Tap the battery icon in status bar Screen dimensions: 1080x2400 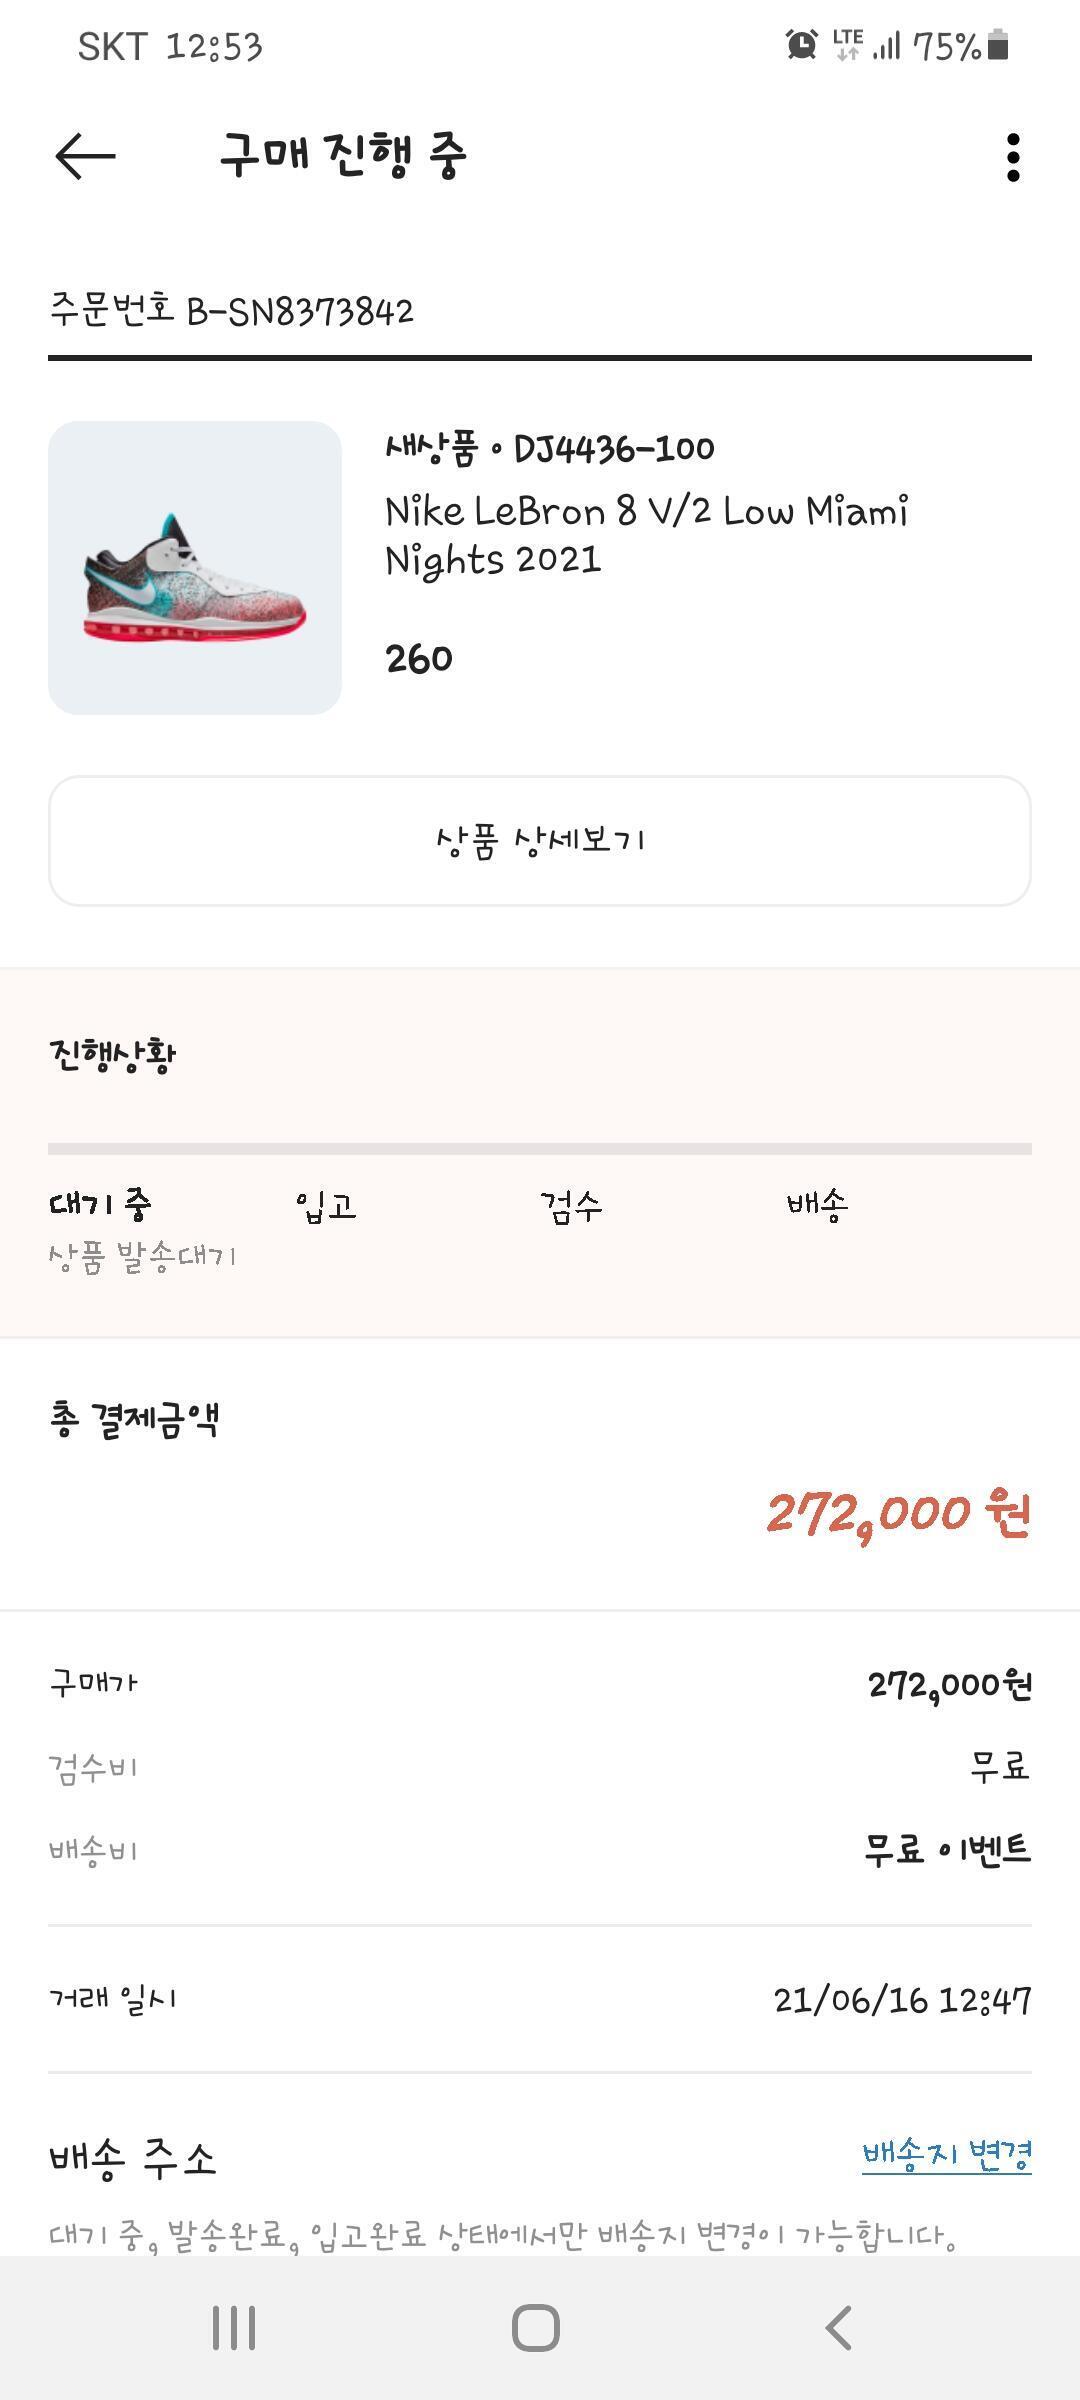[x=998, y=45]
